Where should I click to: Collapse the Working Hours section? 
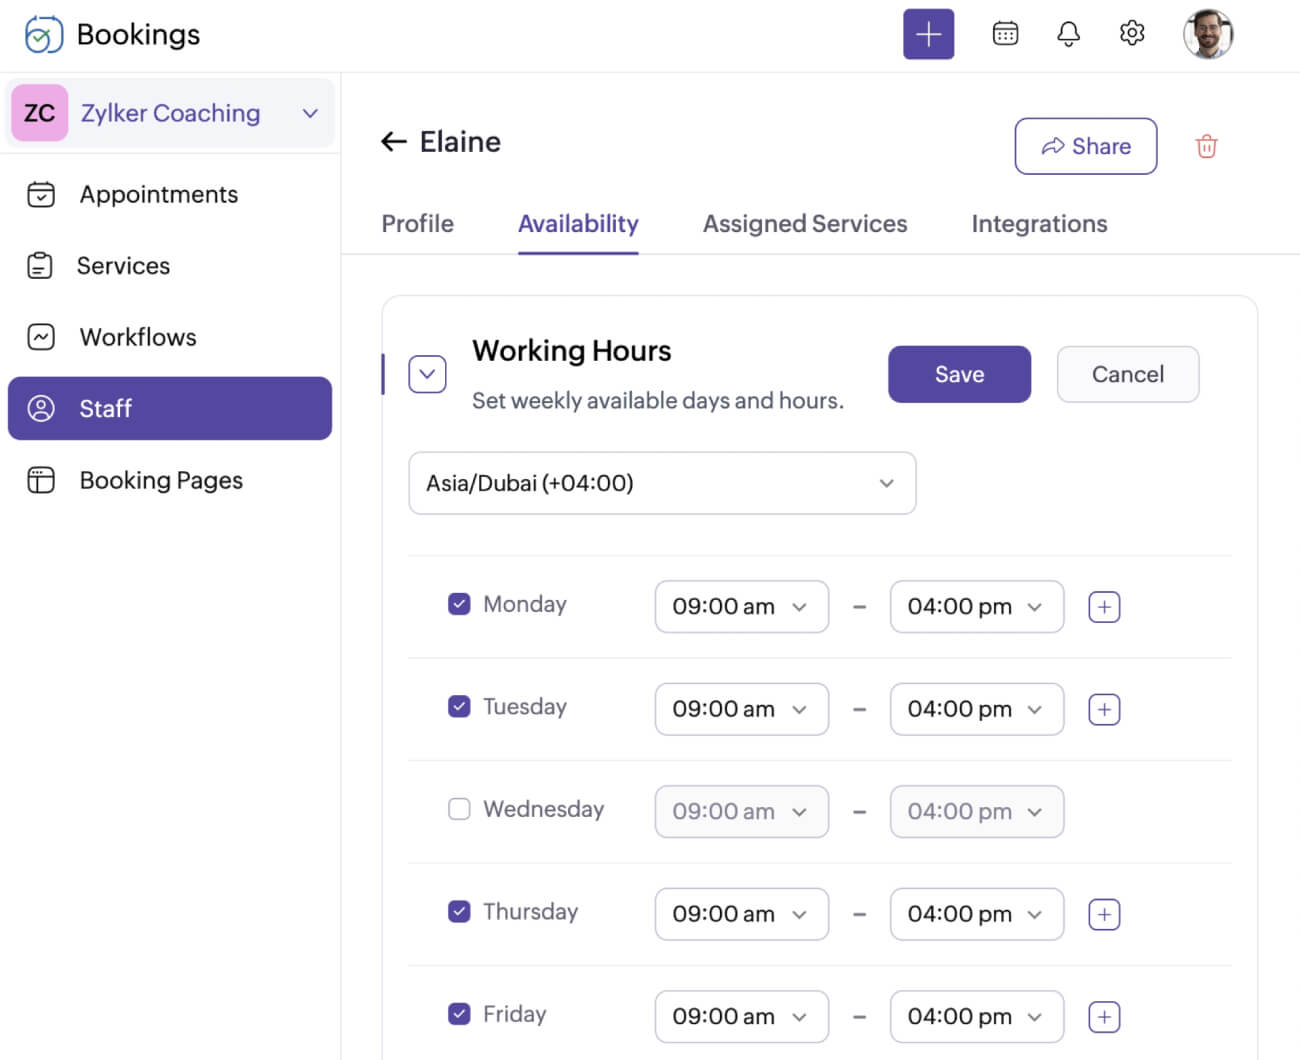427,375
